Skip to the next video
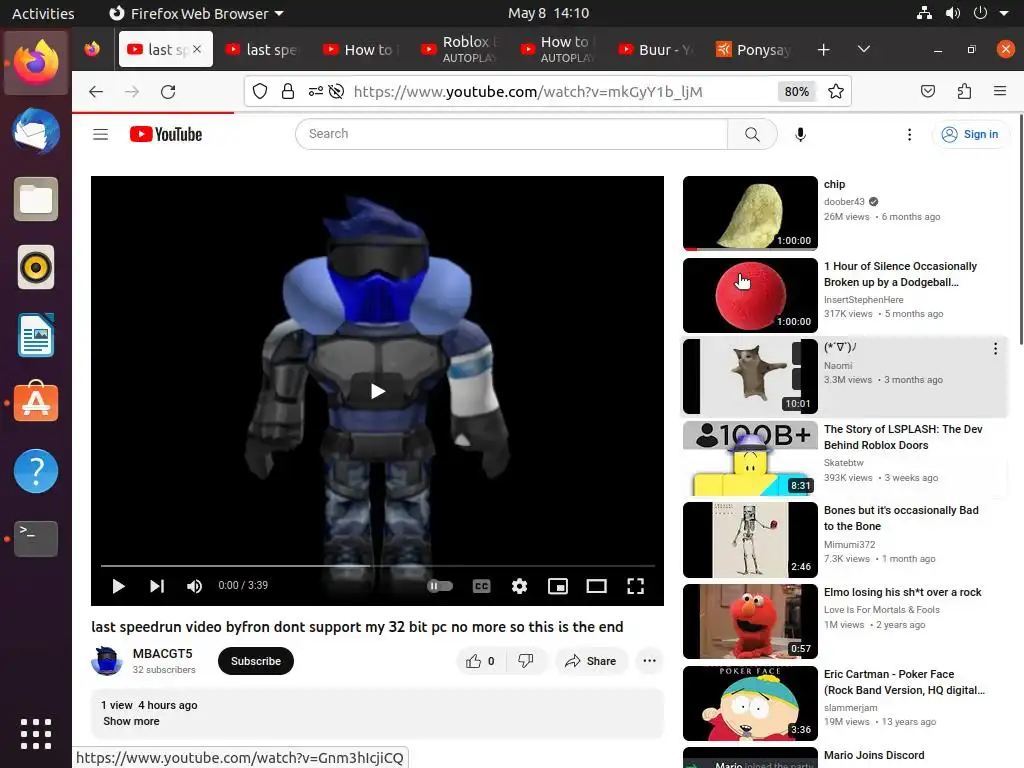Viewport: 1024px width, 768px height. (157, 586)
